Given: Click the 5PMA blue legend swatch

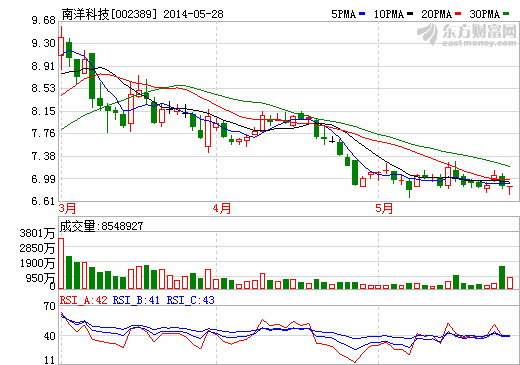Looking at the screenshot, I should (362, 14).
